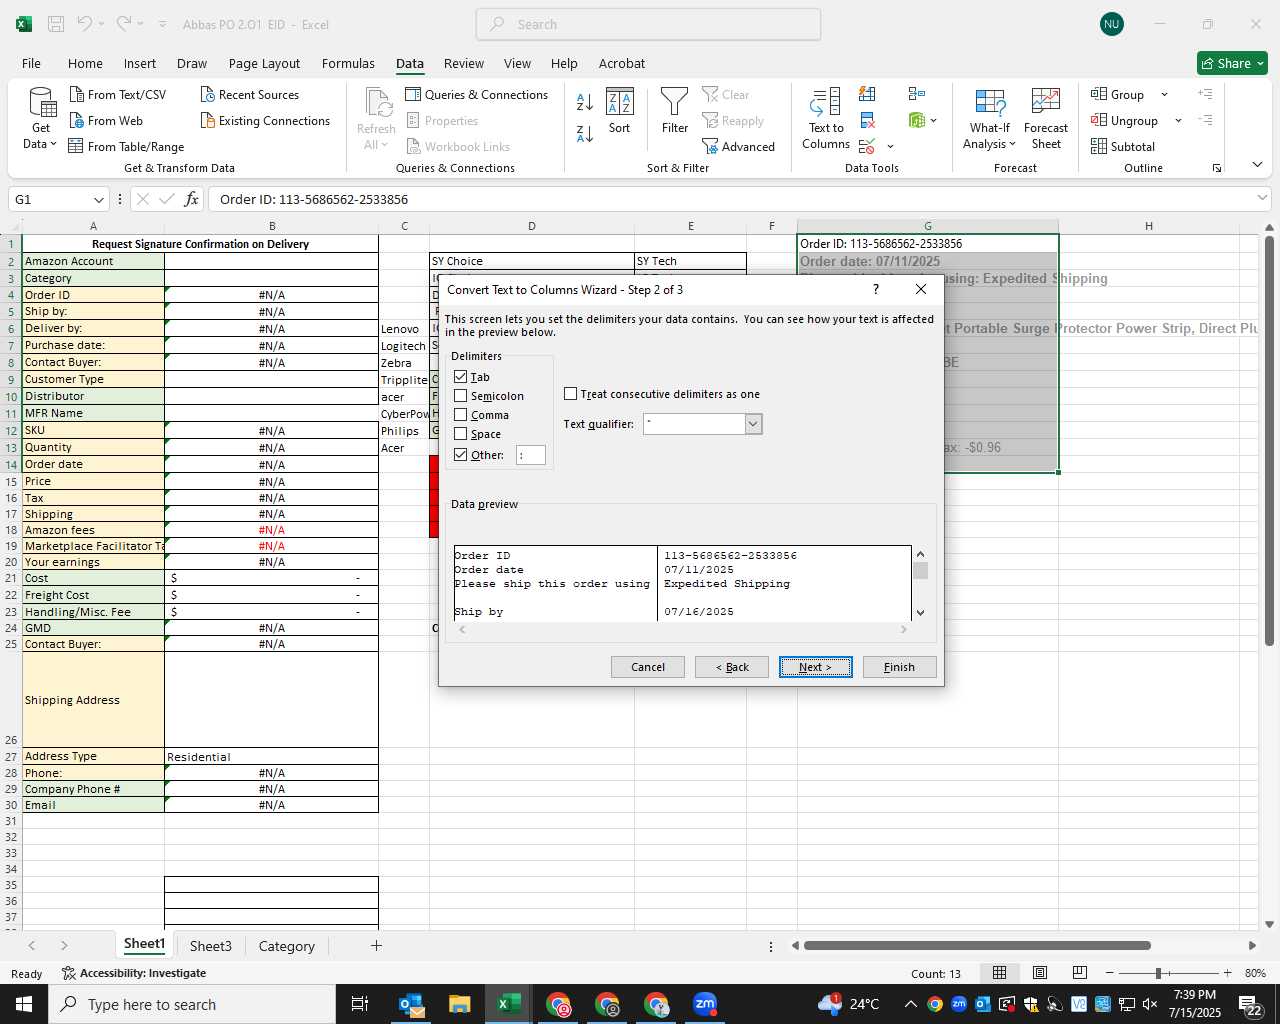
Task: Show wizard help question mark
Action: (x=876, y=289)
